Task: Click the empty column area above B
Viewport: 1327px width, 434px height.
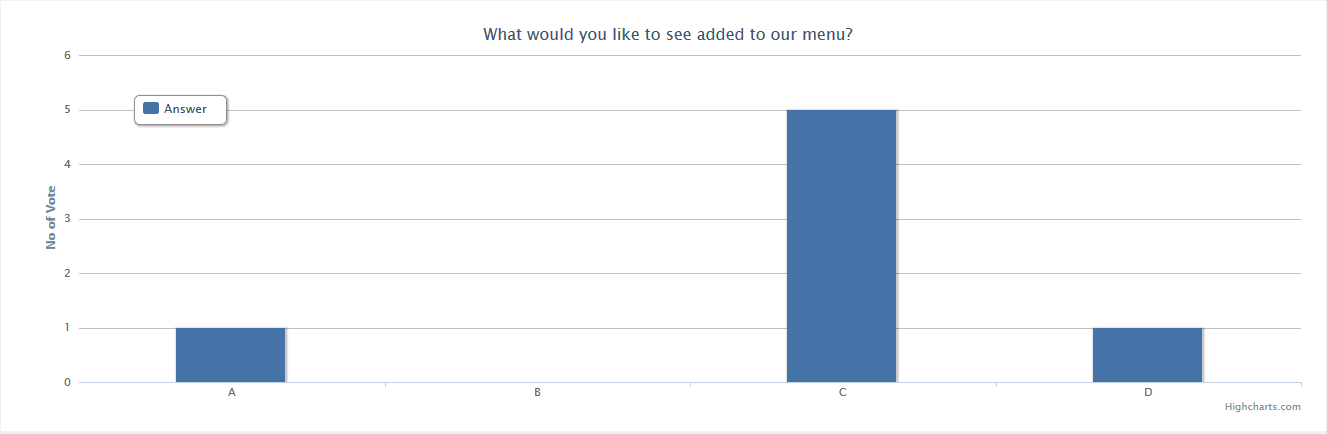Action: coord(537,218)
